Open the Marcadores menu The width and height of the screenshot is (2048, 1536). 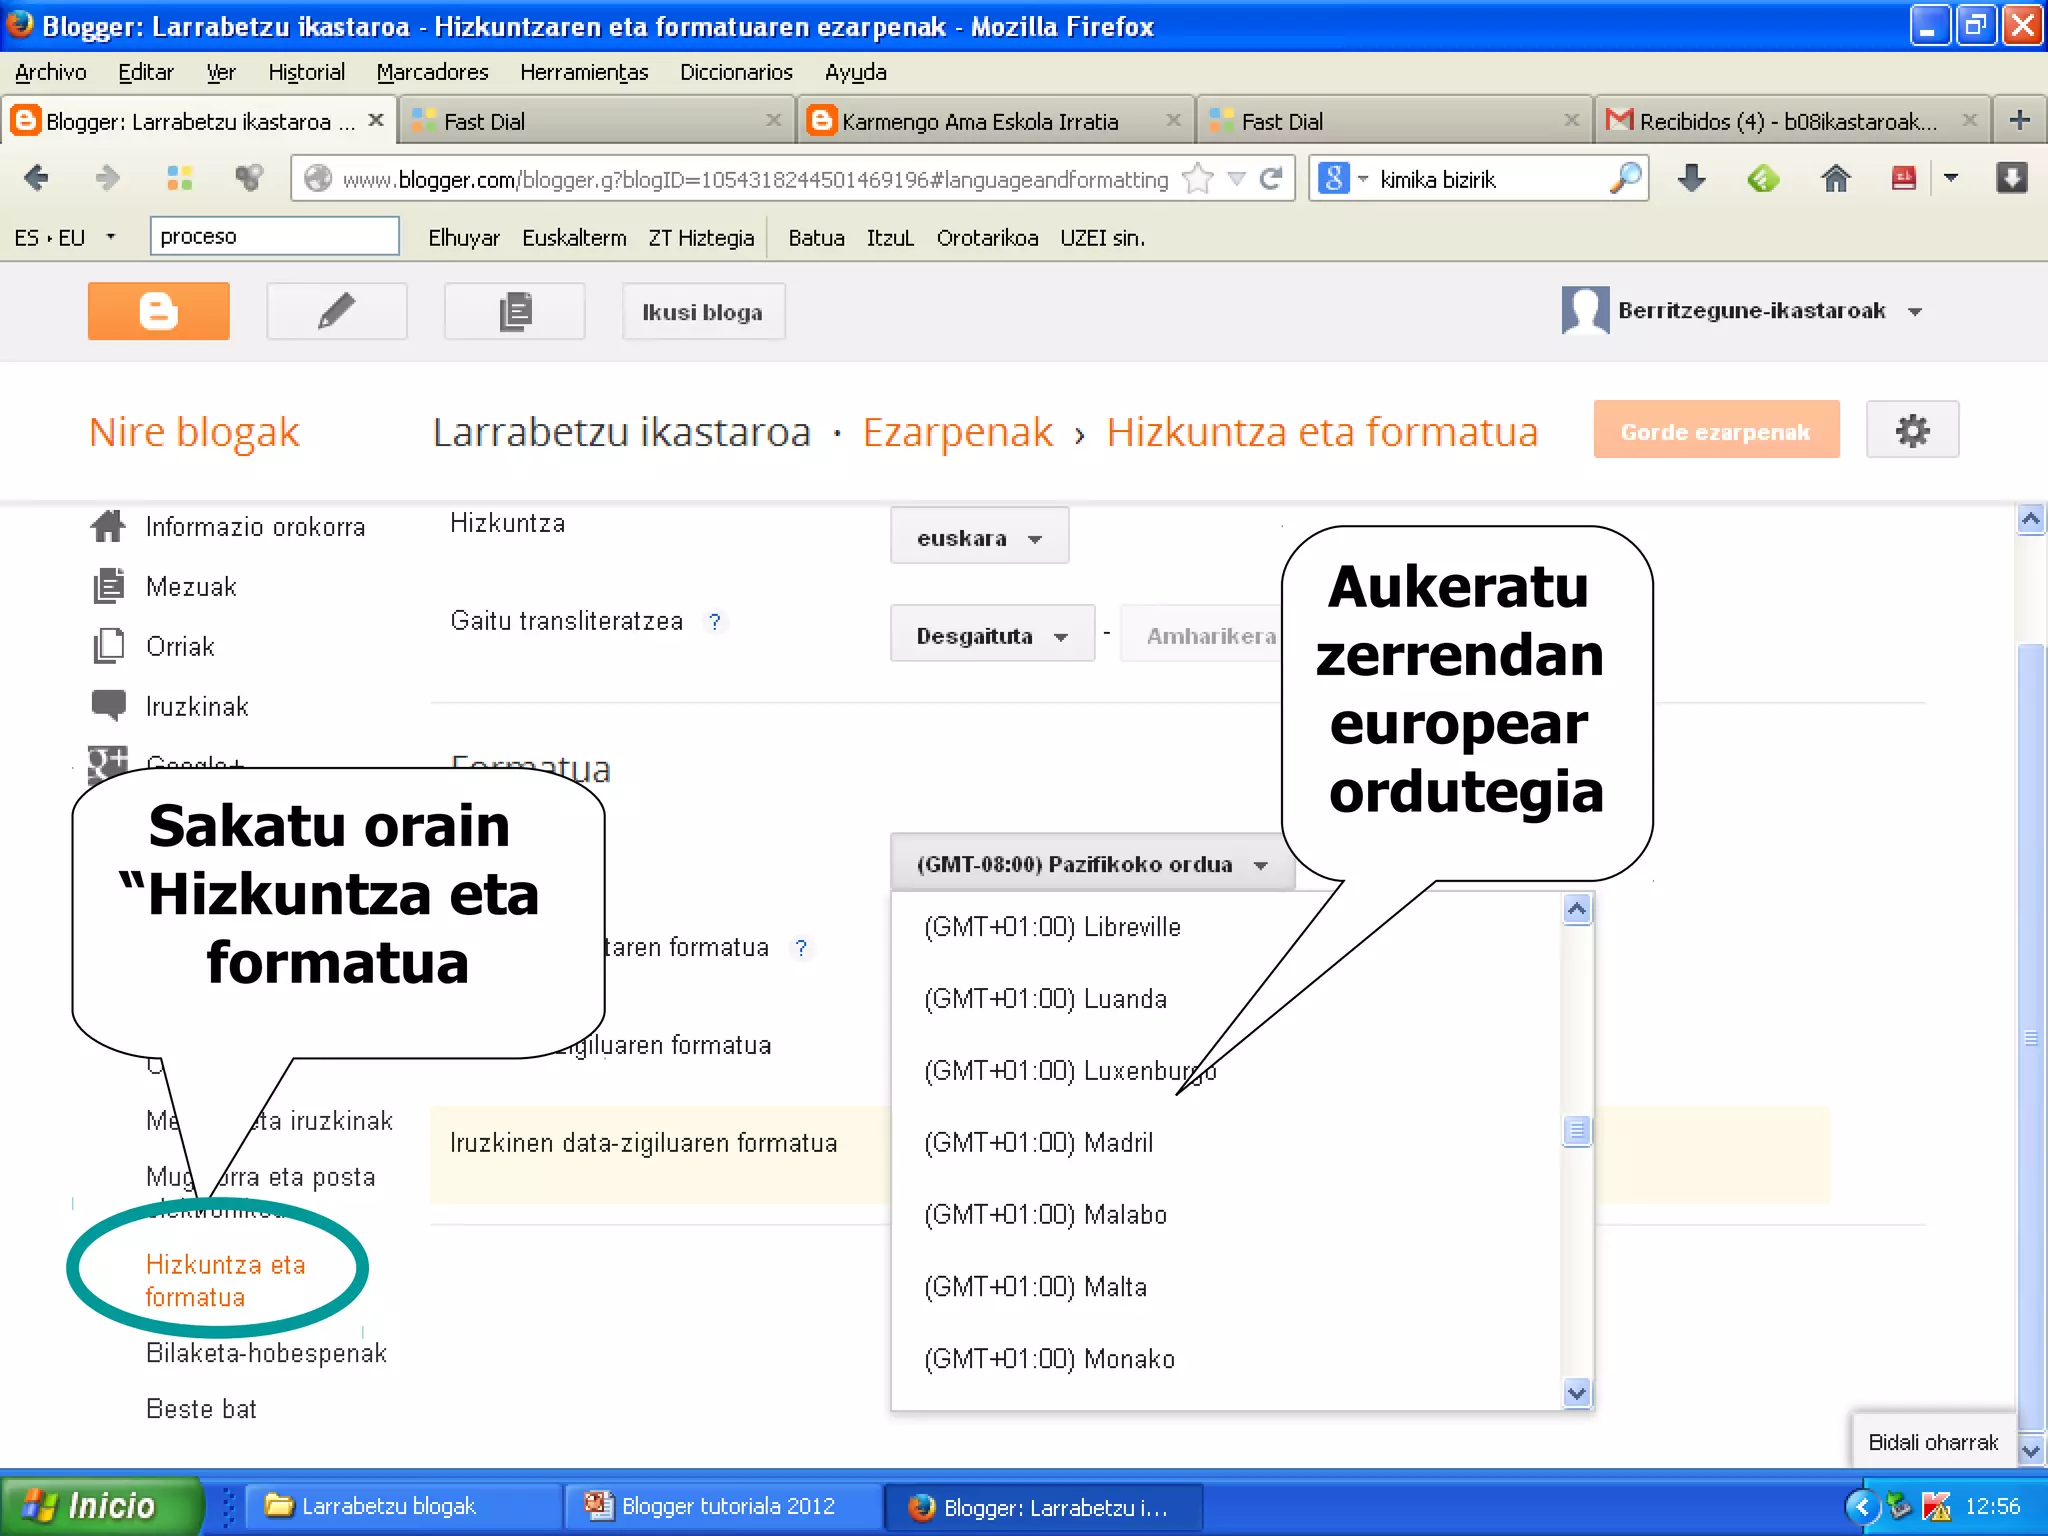432,72
